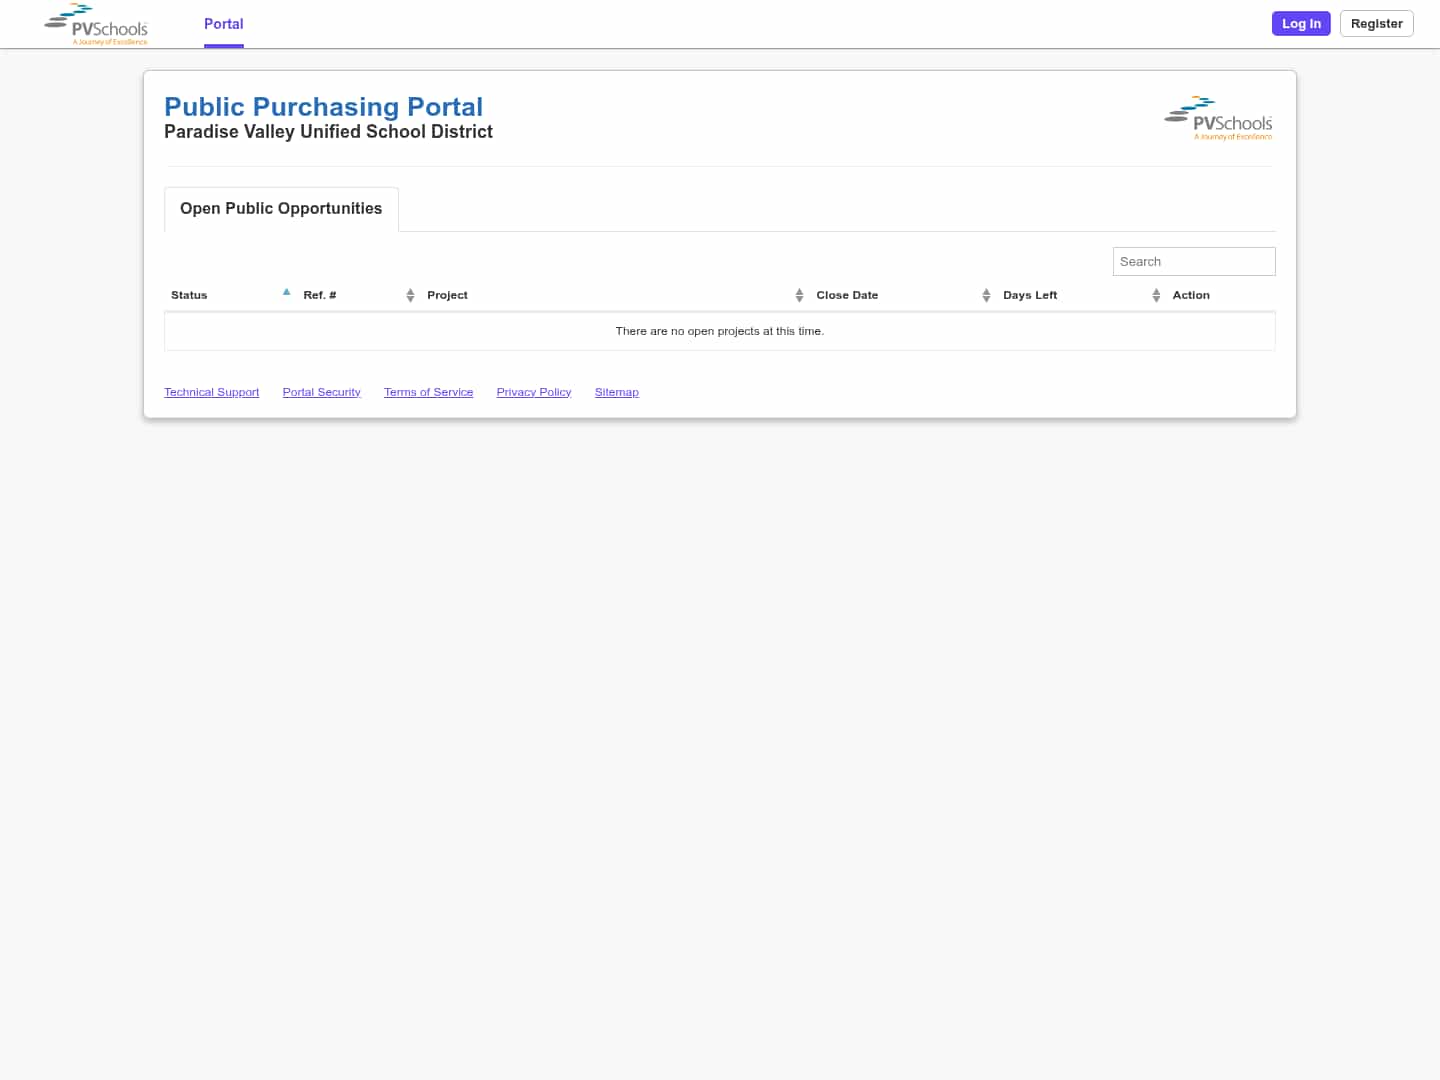The image size is (1440, 1080).
Task: Click the 'no open projects' message
Action: click(x=720, y=331)
